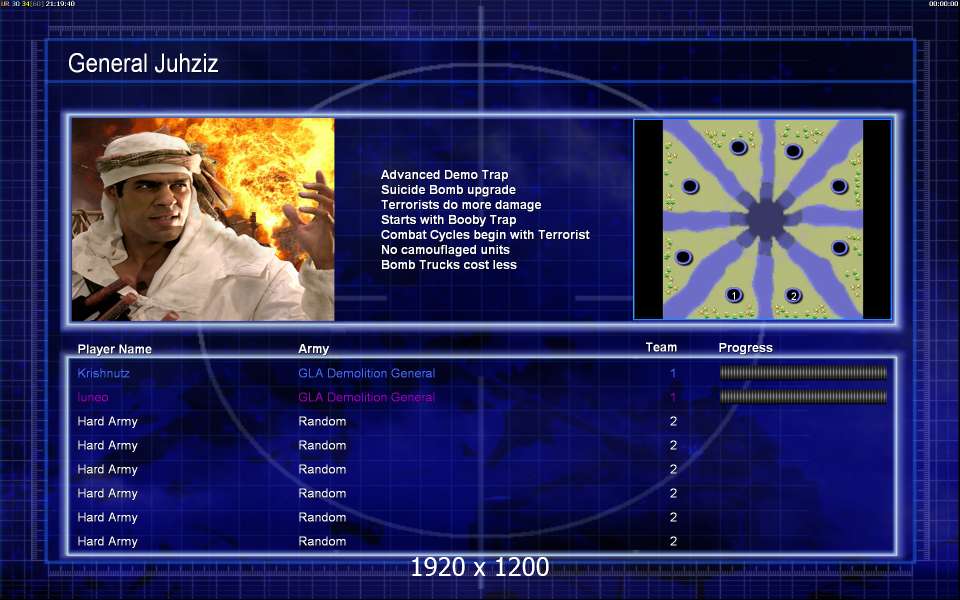The image size is (960, 600).
Task: Click Terrorists do more damage line
Action: [x=461, y=204]
